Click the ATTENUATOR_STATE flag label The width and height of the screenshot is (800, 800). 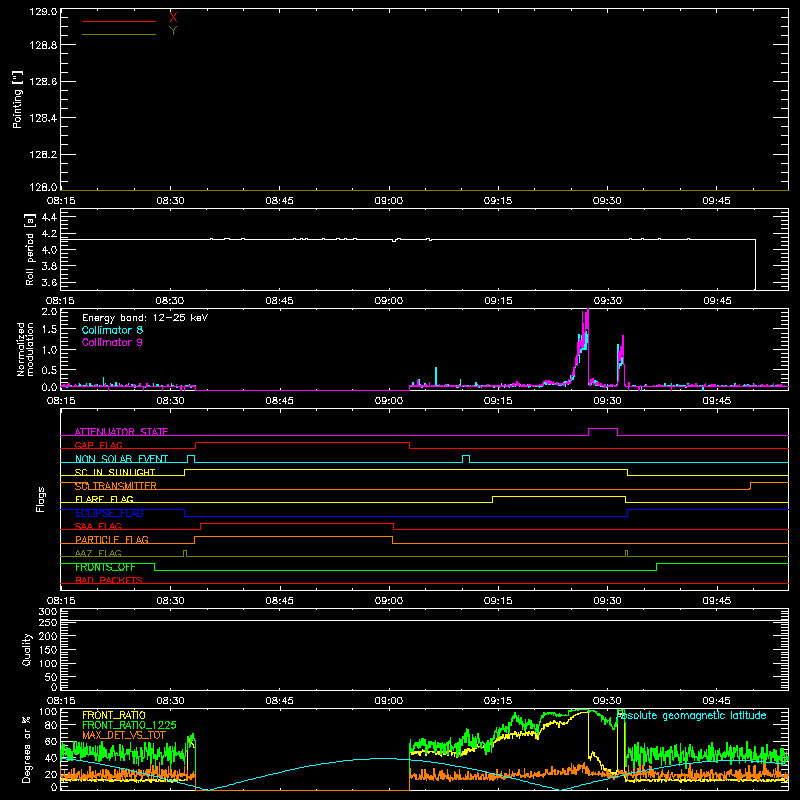[121, 432]
